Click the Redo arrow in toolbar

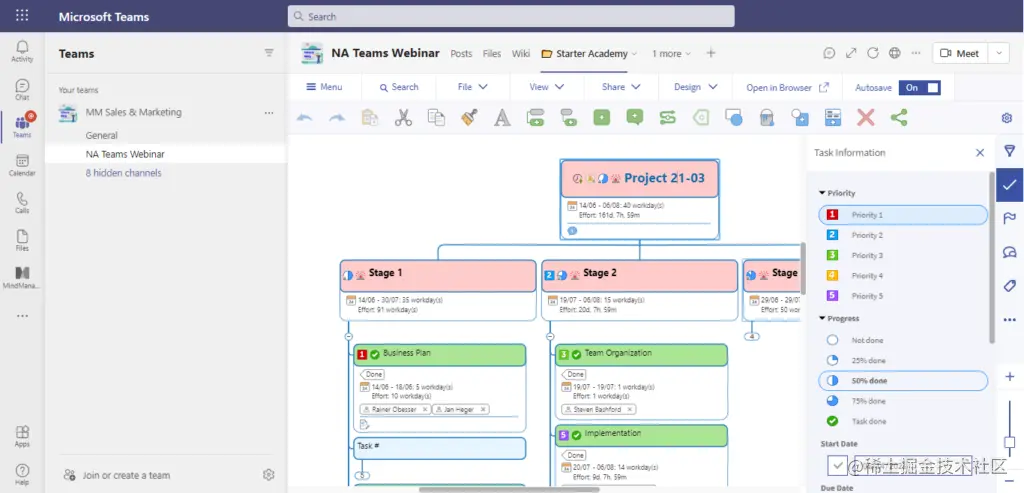336,118
